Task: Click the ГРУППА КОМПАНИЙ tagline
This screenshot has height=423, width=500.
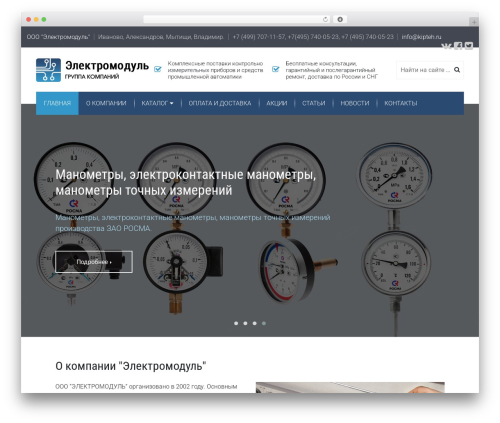Action: tap(92, 77)
